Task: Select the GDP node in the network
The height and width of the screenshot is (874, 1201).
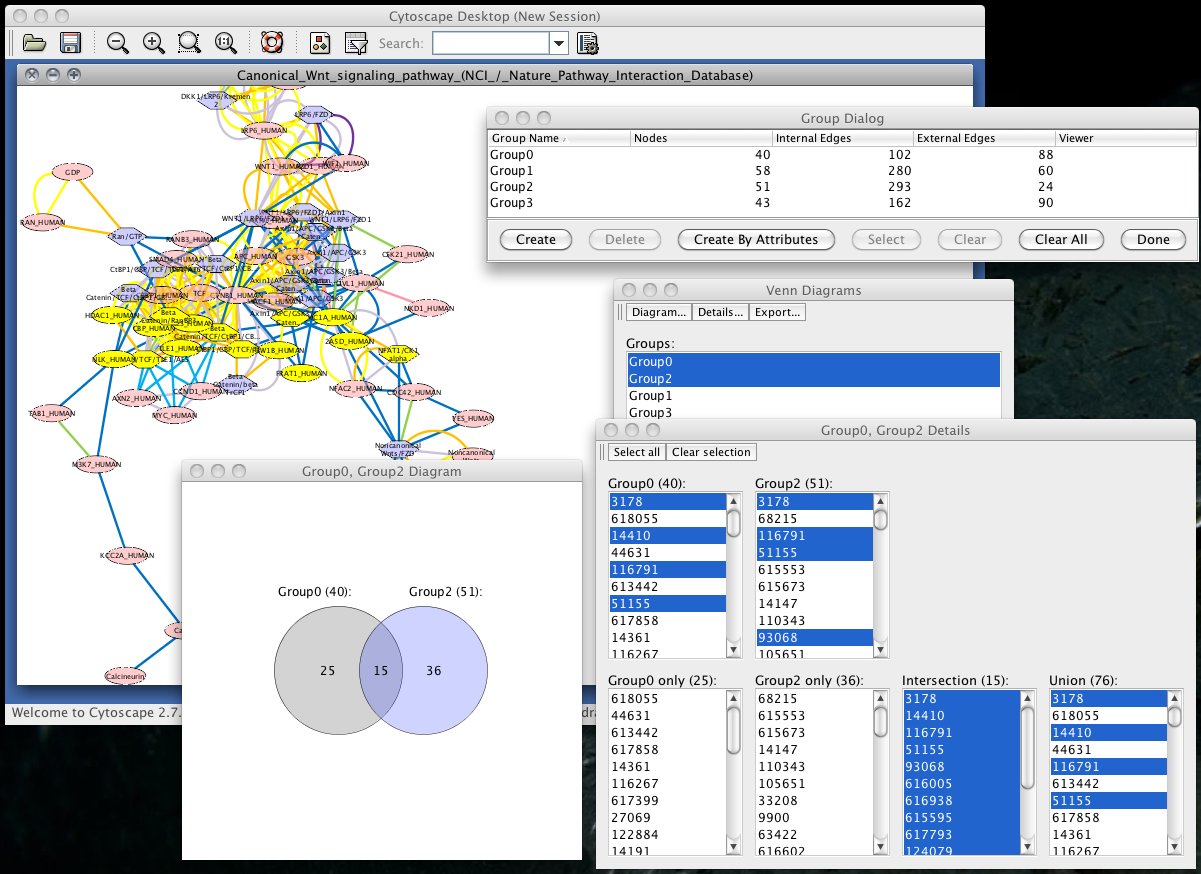Action: pyautogui.click(x=72, y=172)
